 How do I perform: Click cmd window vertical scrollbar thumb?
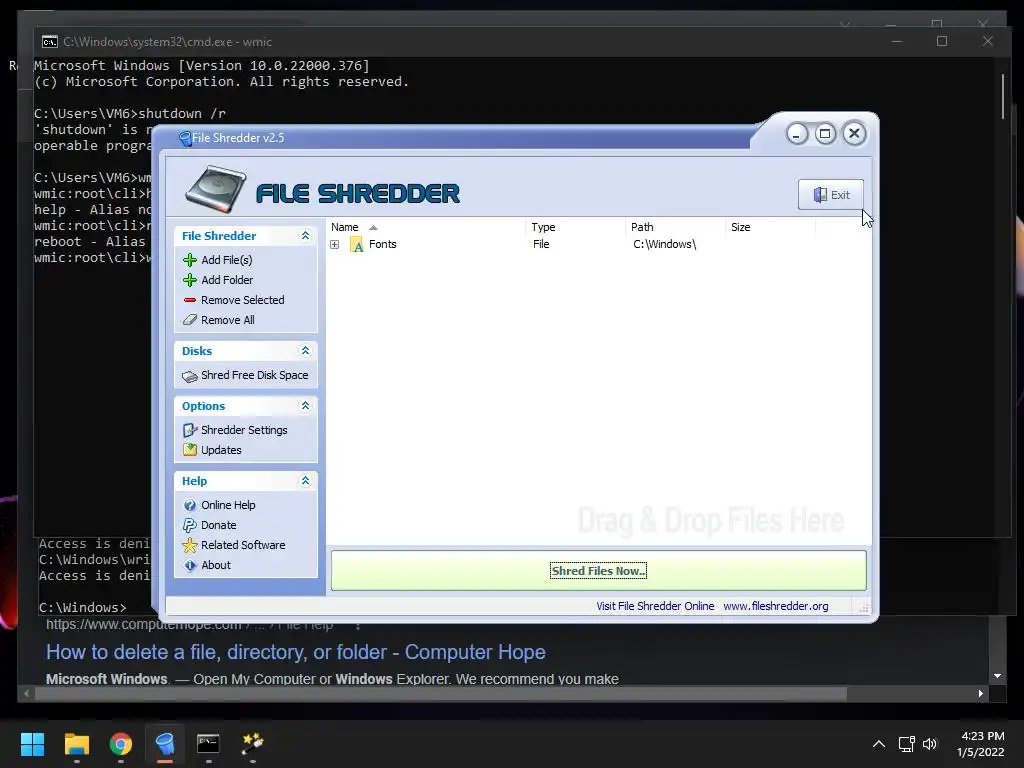tap(1004, 97)
